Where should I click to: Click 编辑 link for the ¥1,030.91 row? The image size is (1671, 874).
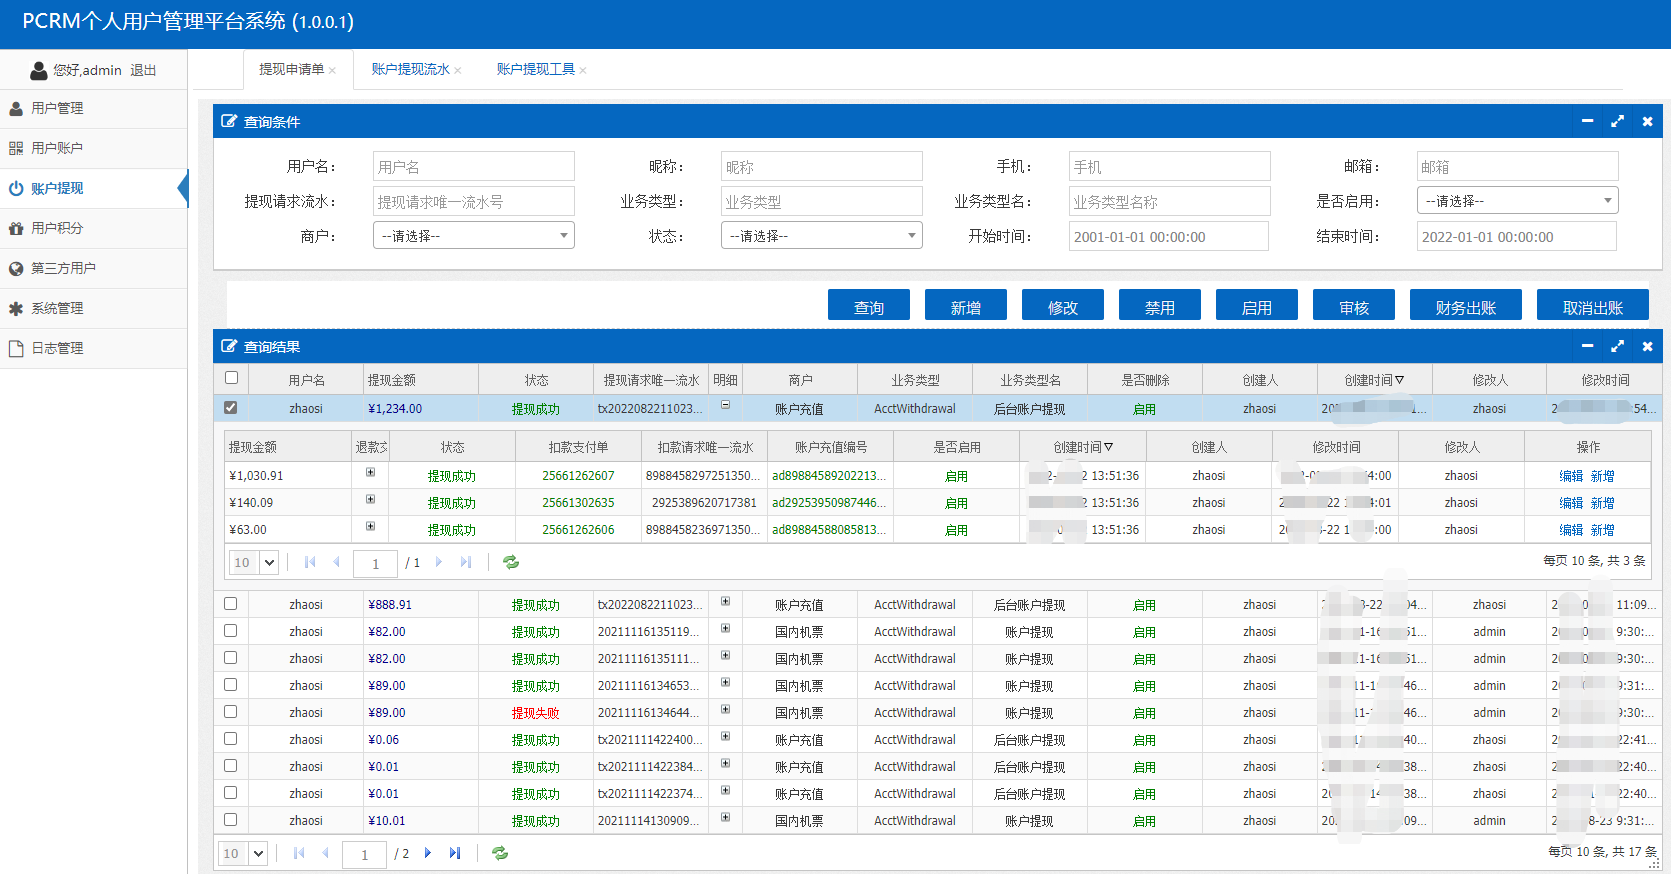click(1570, 476)
